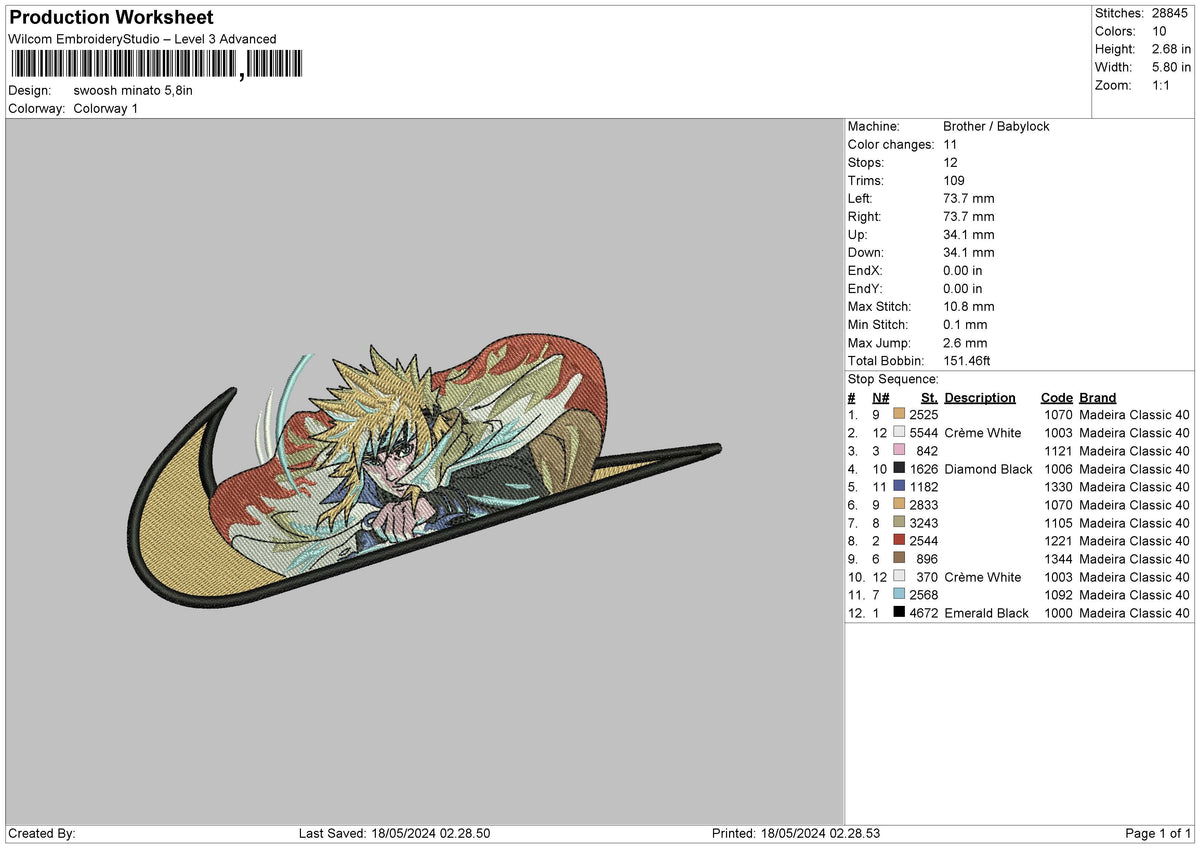The width and height of the screenshot is (1200, 848).
Task: Click thread code 1105
Action: [x=1057, y=523]
